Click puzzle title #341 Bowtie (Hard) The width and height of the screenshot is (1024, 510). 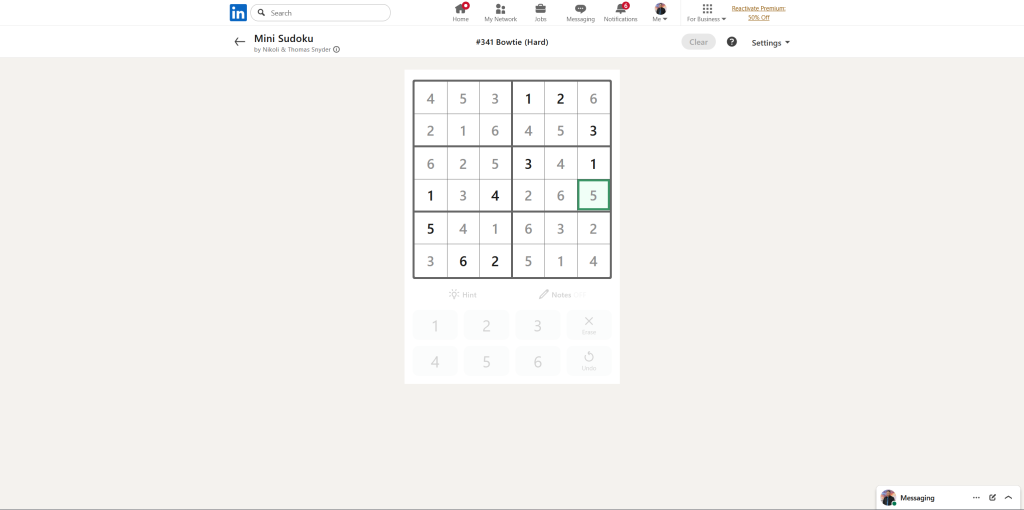[x=512, y=42]
